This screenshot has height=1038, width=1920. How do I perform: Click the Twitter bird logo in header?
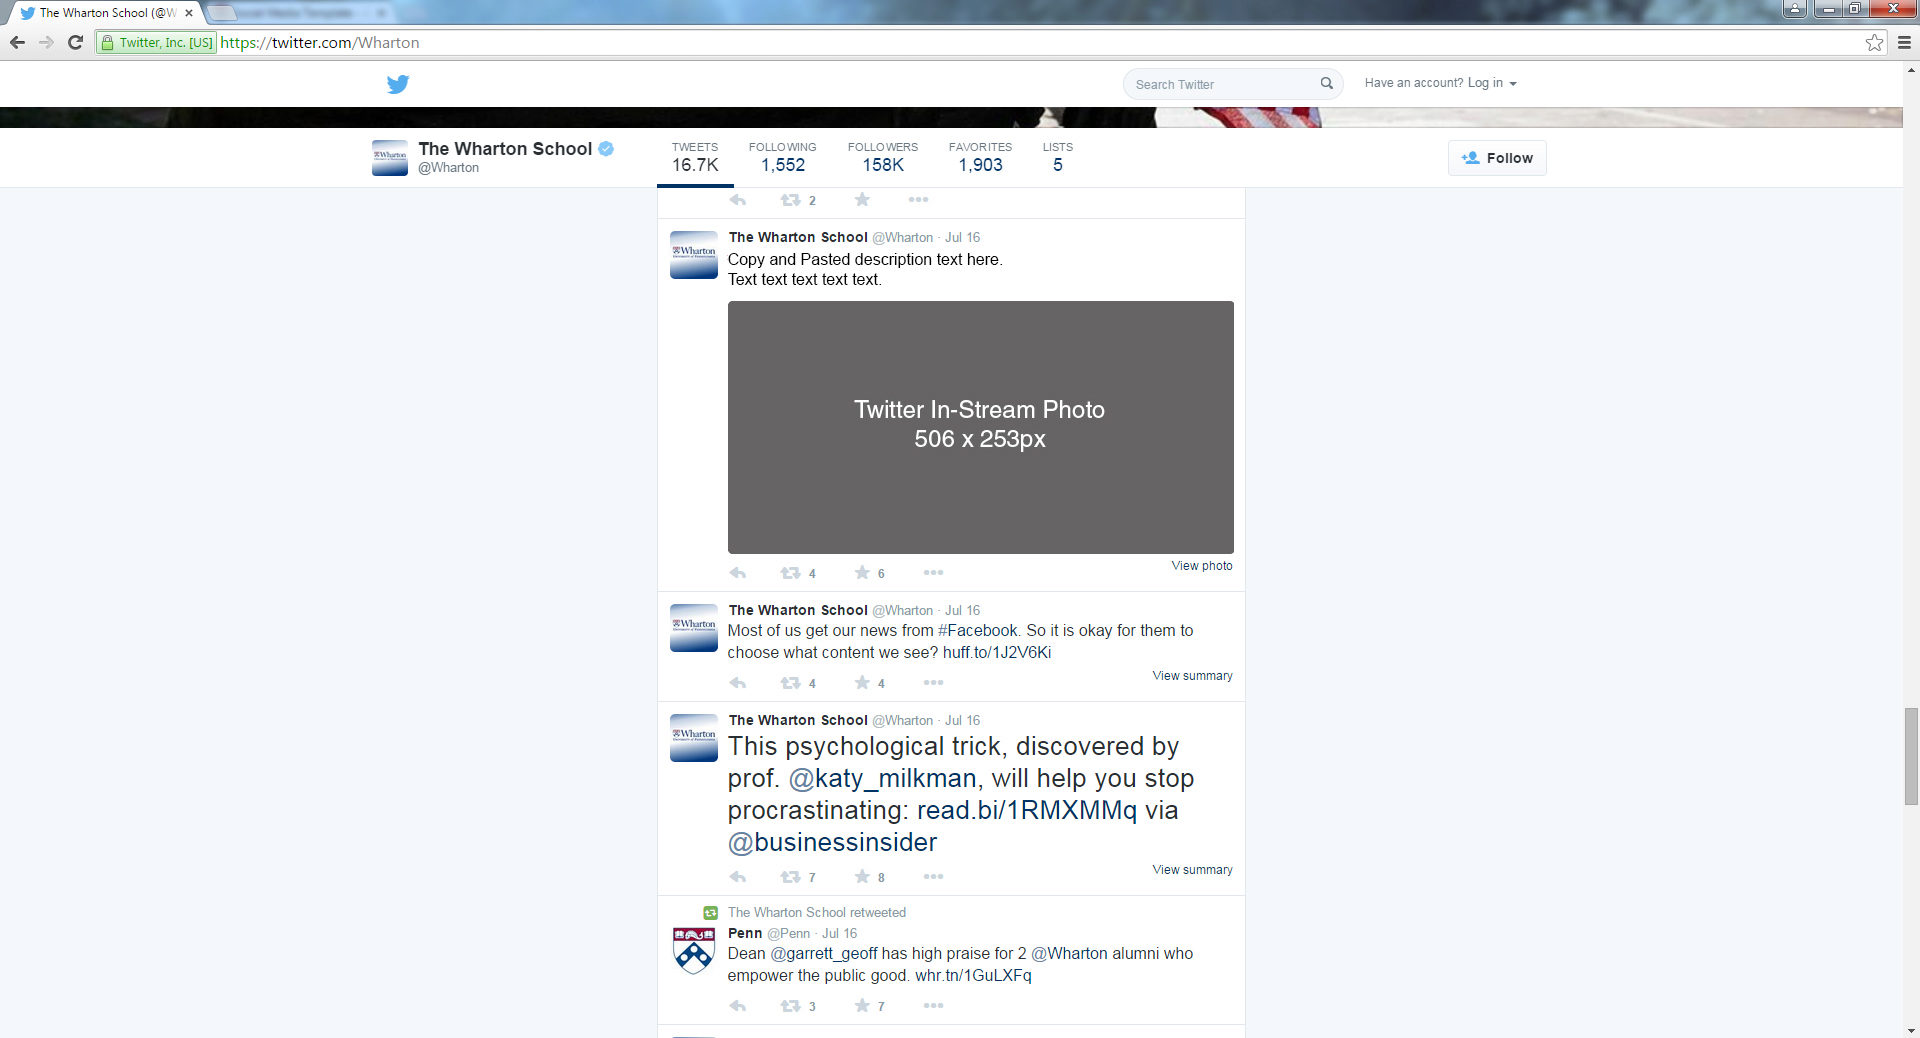click(x=398, y=84)
